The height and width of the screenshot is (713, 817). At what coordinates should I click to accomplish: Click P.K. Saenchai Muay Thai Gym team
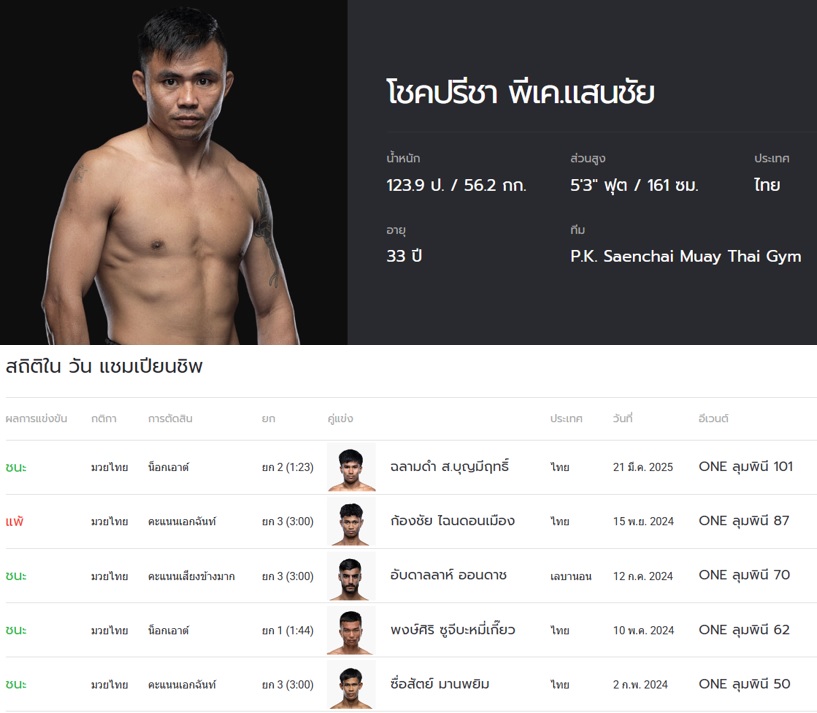(686, 256)
